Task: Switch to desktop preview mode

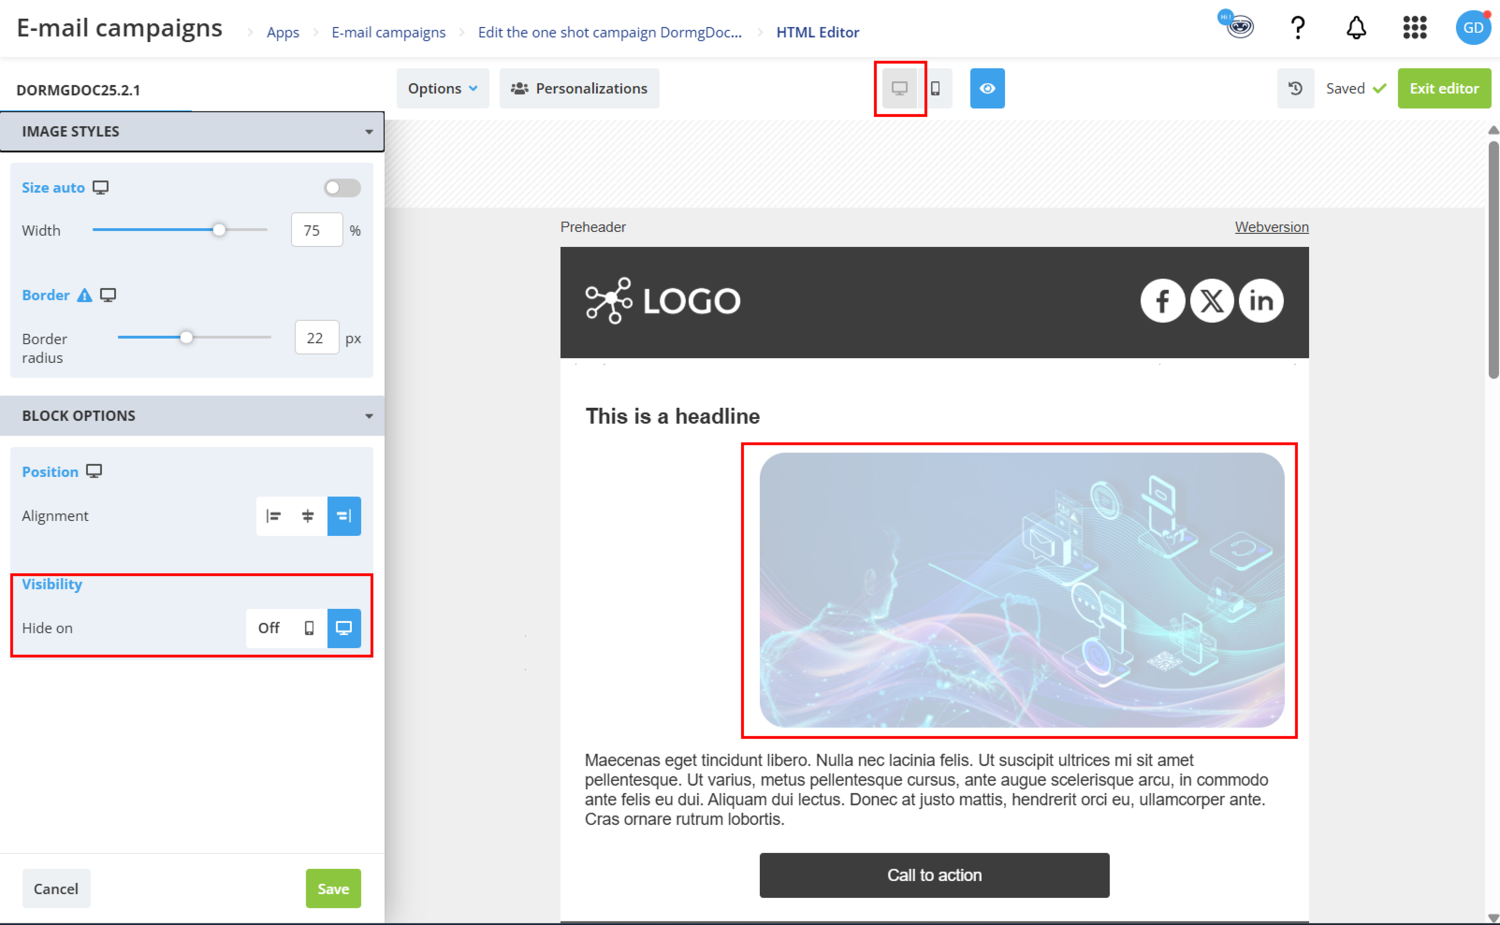Action: coord(900,88)
